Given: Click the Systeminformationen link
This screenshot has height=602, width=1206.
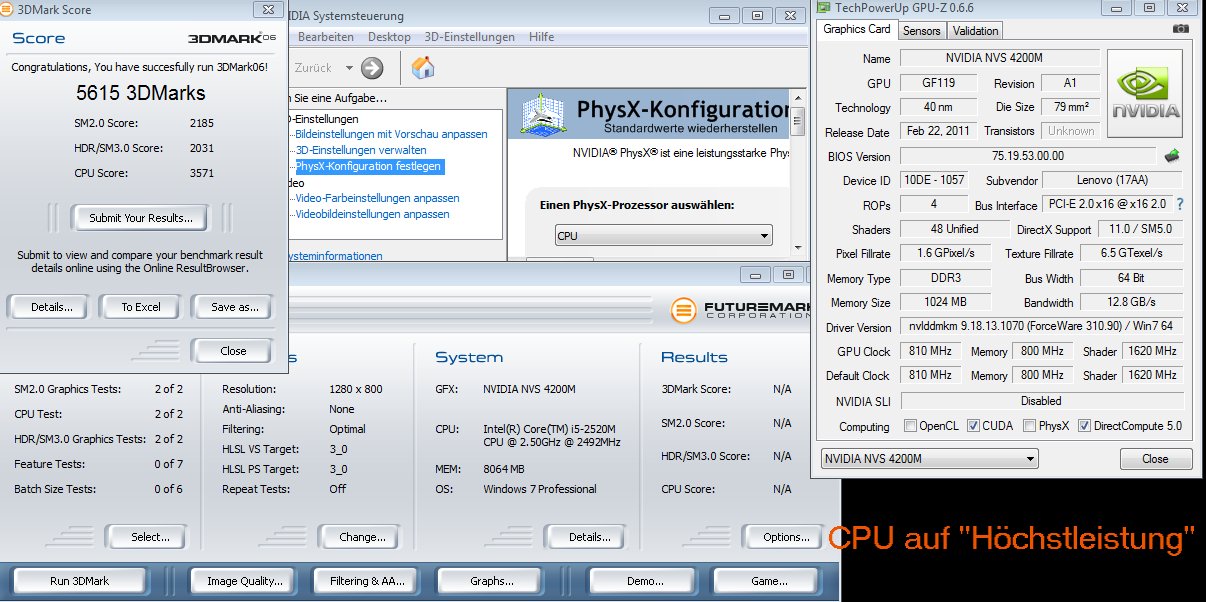Looking at the screenshot, I should coord(334,256).
